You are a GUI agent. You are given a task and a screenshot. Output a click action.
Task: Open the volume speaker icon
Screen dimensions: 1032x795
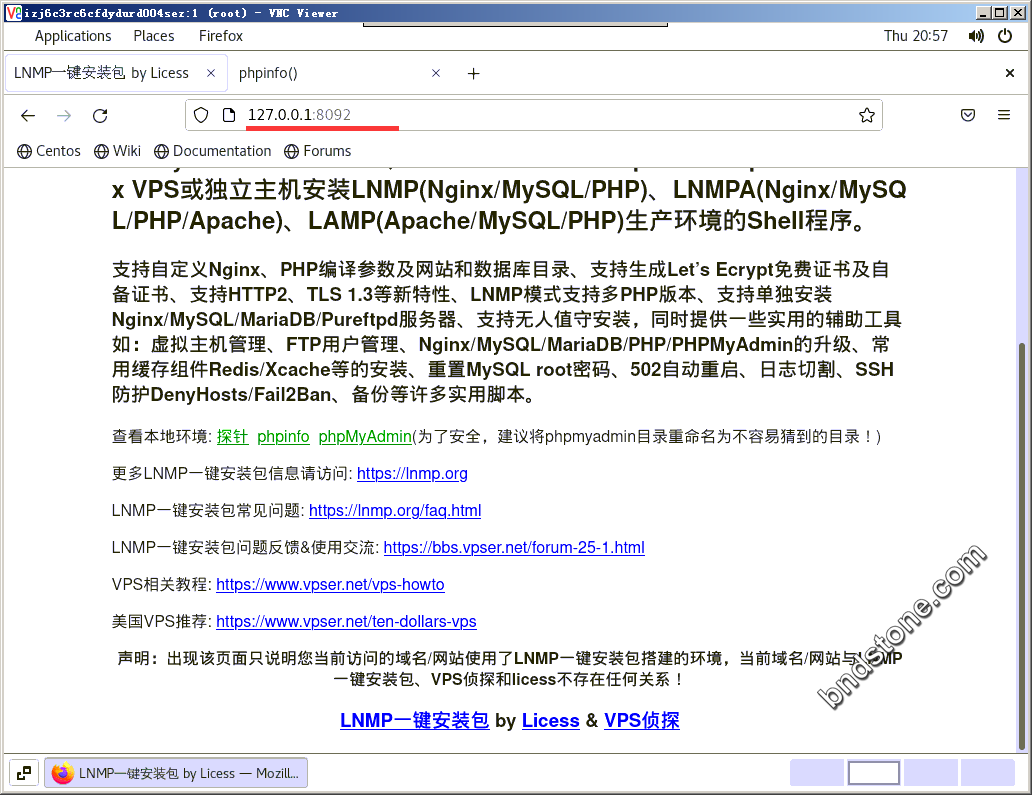976,36
